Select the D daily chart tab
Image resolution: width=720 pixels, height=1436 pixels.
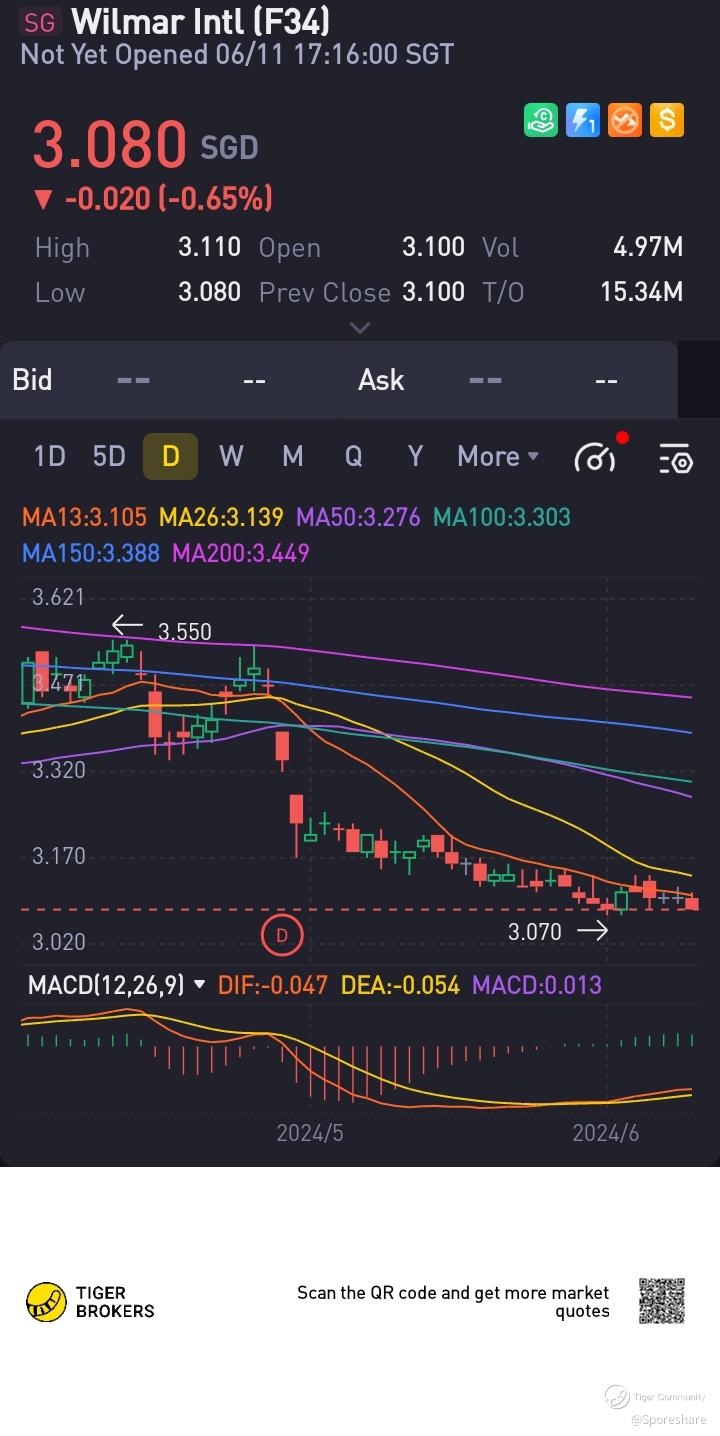click(170, 456)
